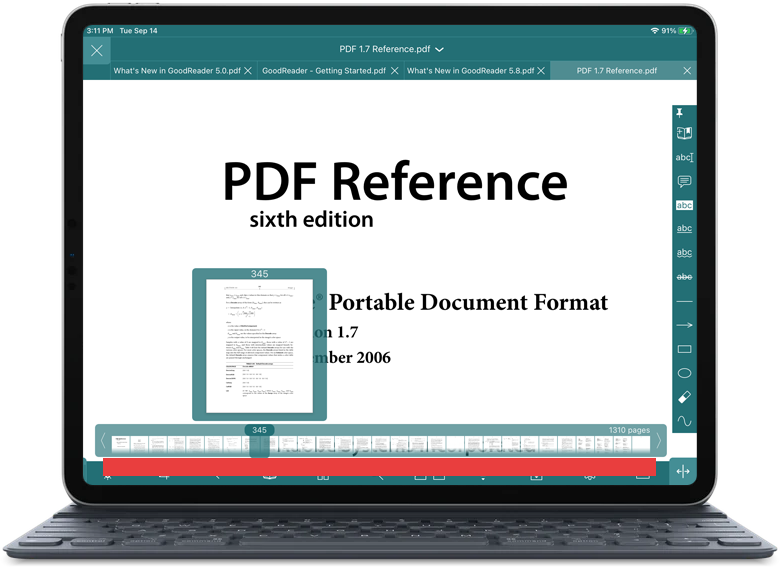The image size is (780, 567).
Task: Select the typewriter text tool
Action: [684, 157]
